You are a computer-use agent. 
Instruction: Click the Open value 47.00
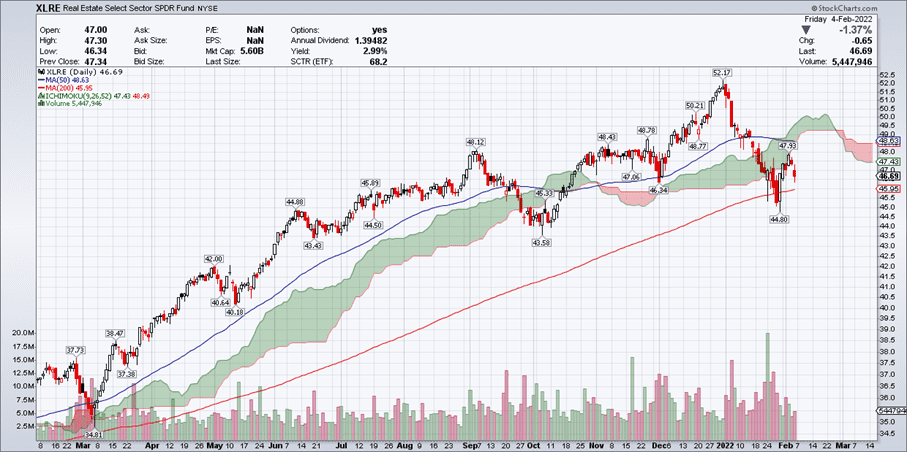point(94,30)
